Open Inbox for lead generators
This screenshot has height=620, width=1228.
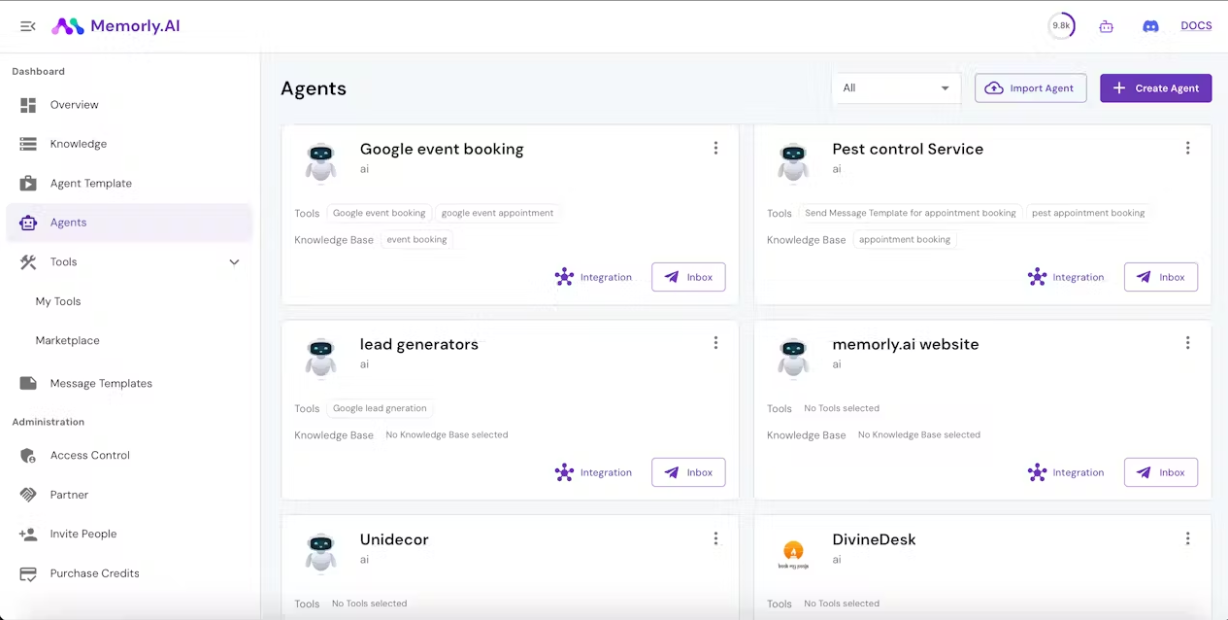coord(688,472)
